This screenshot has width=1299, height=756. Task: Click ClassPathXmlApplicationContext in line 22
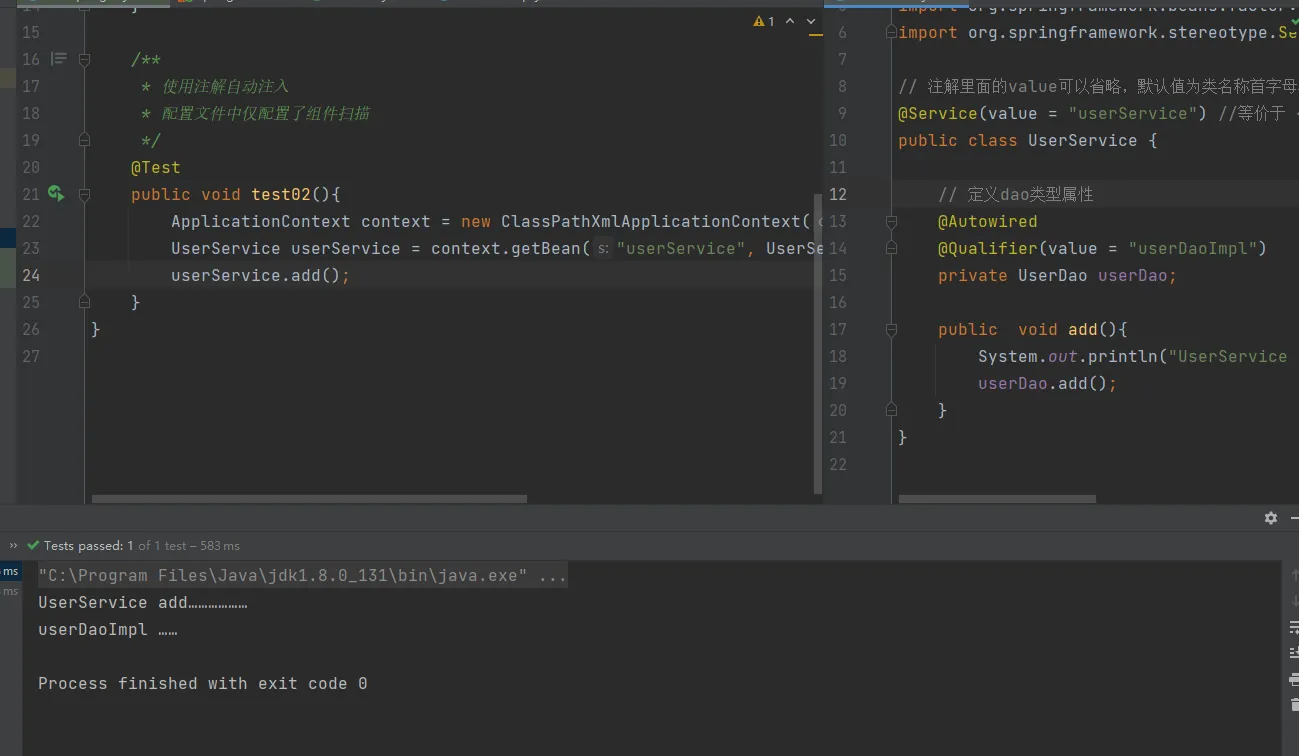[651, 221]
